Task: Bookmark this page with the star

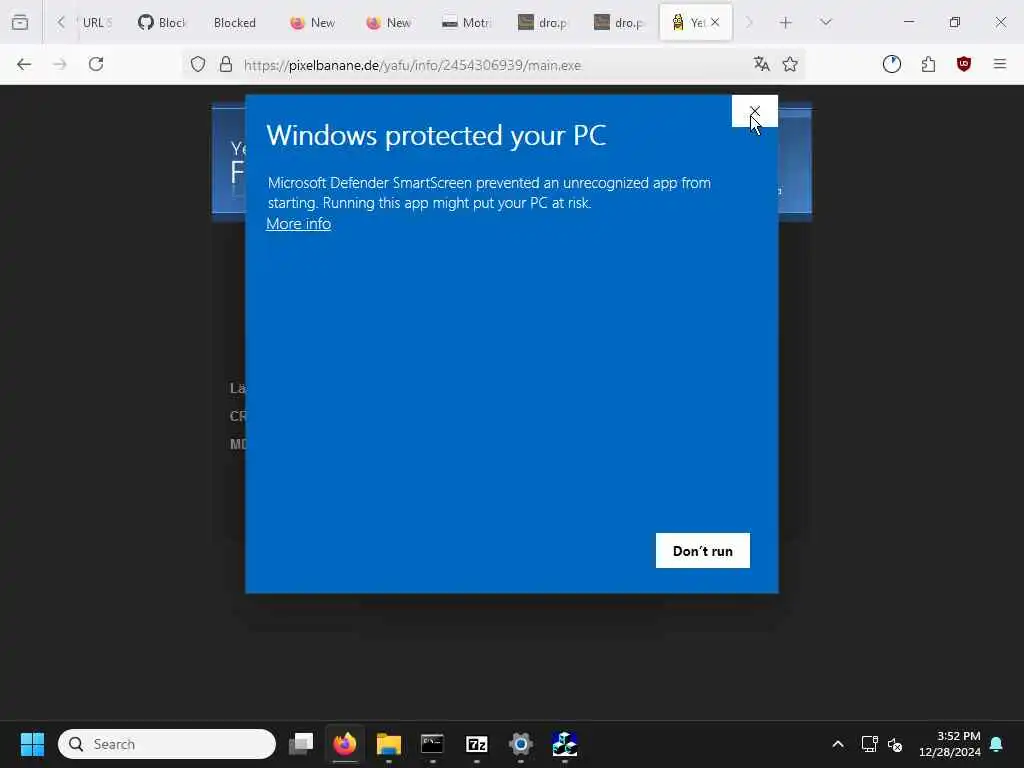Action: [x=790, y=64]
